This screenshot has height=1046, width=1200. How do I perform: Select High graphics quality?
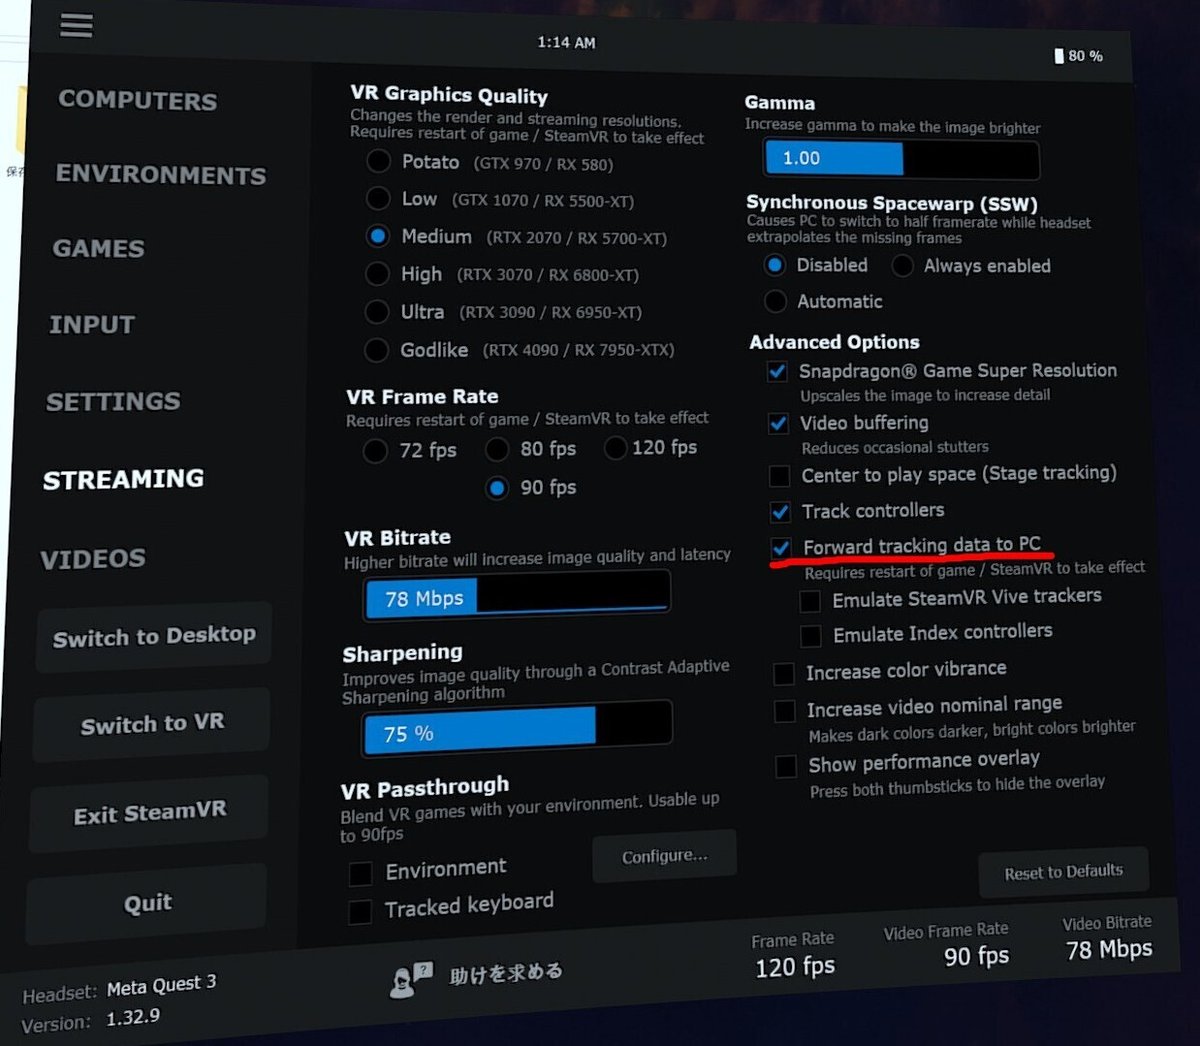377,273
